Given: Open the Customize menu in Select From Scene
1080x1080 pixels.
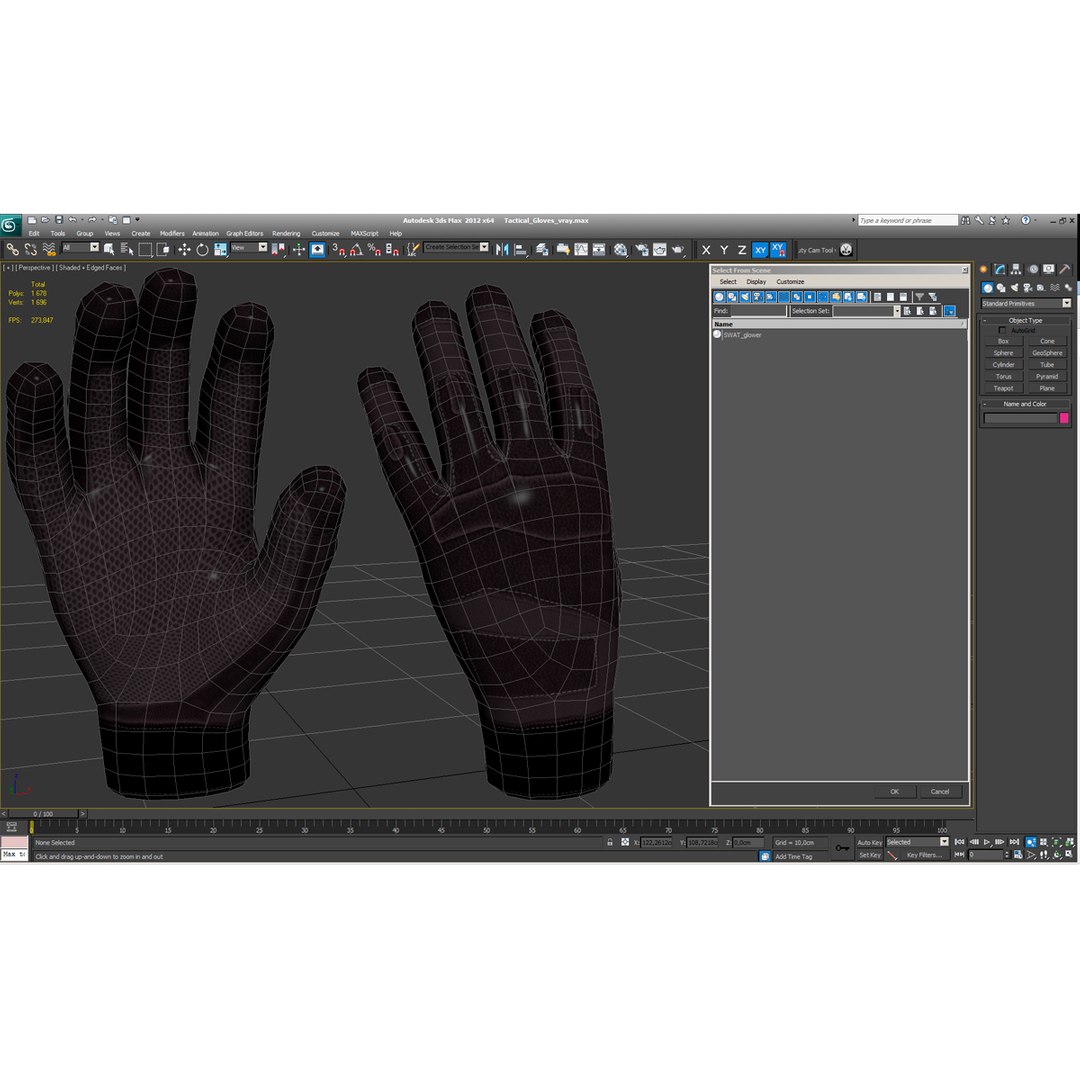Looking at the screenshot, I should coord(790,282).
